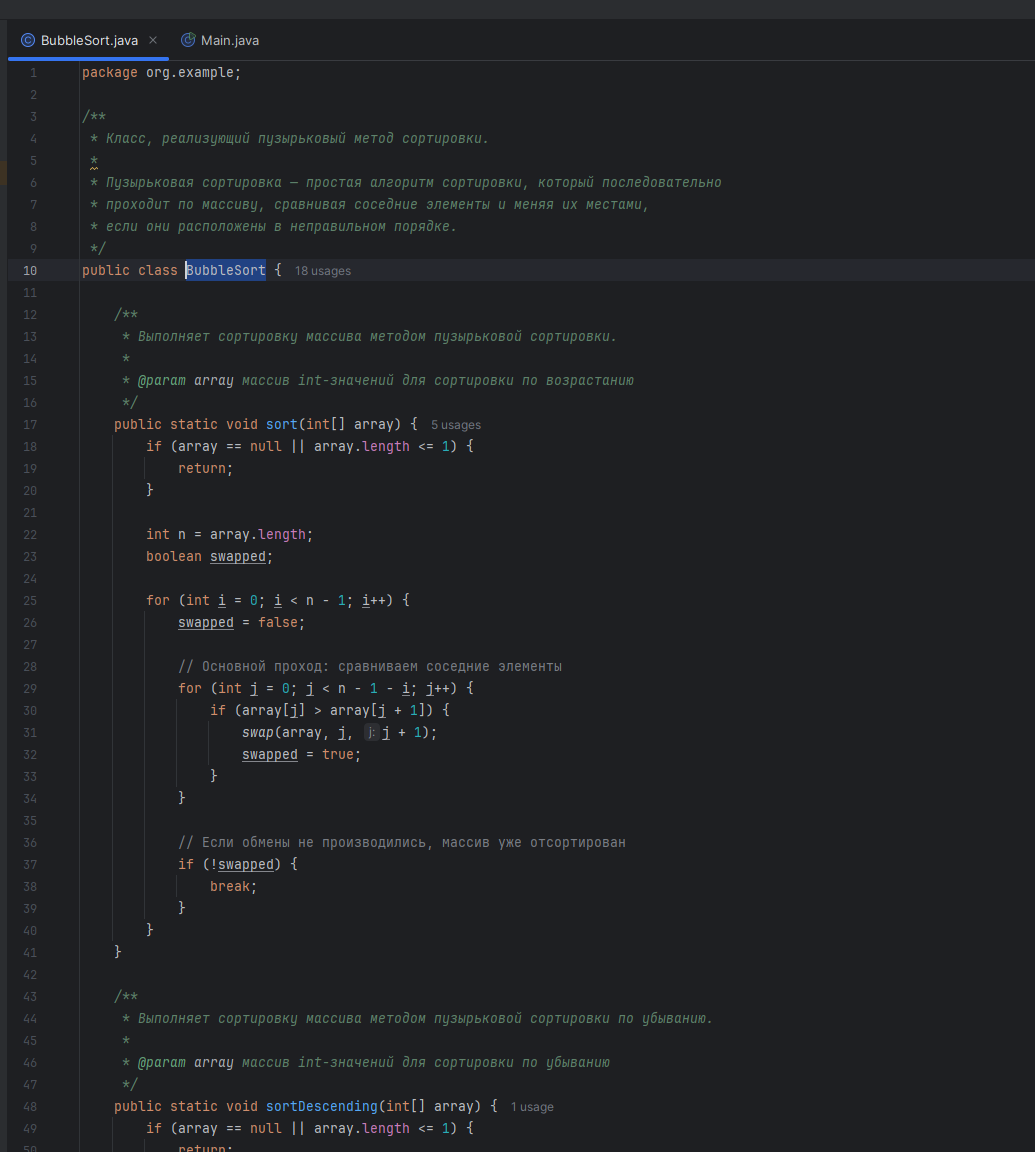Click the Javadoc line 'если они расположены в неправильном порядке.'
This screenshot has height=1152, width=1035.
pos(281,227)
